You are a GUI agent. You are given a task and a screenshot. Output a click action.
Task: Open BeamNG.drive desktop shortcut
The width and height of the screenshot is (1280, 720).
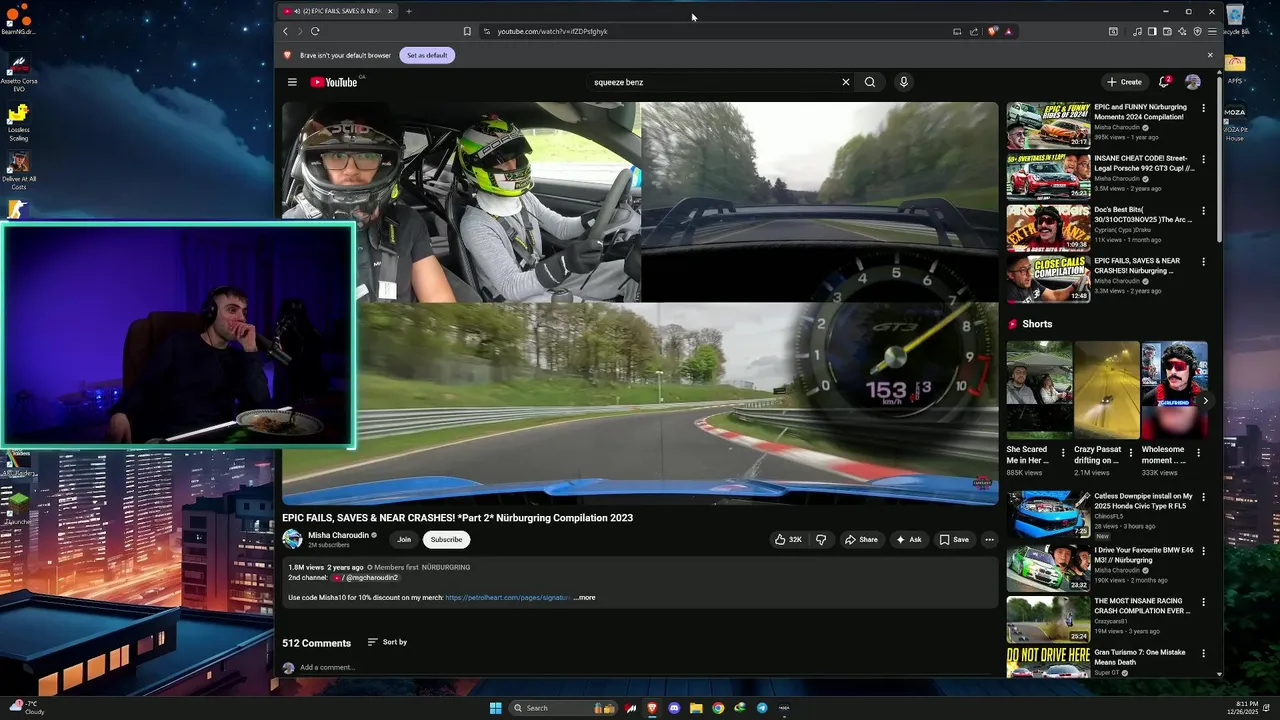click(x=18, y=18)
